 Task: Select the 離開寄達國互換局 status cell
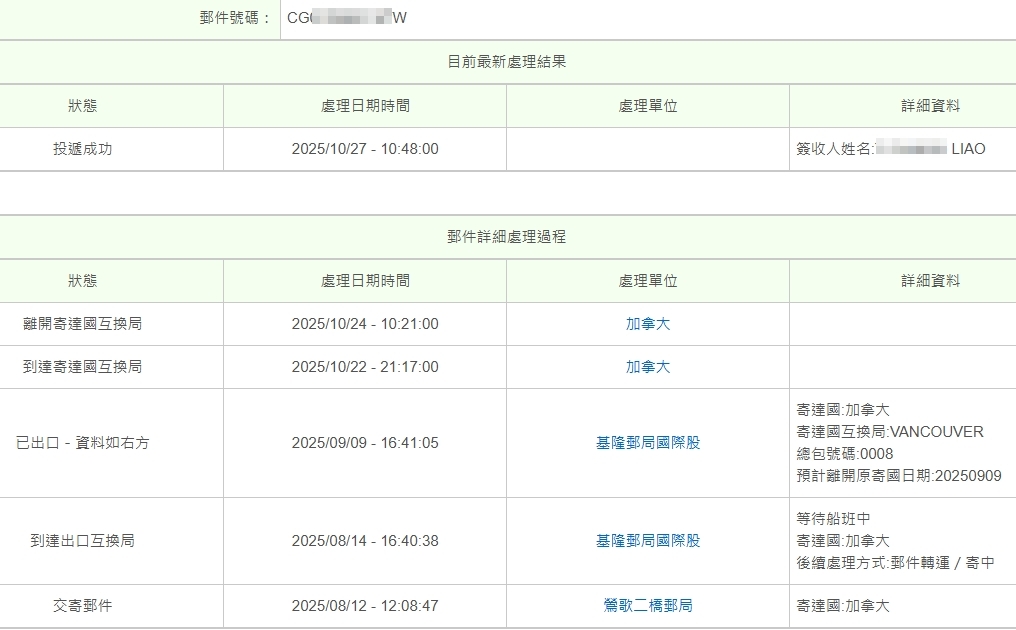83,324
